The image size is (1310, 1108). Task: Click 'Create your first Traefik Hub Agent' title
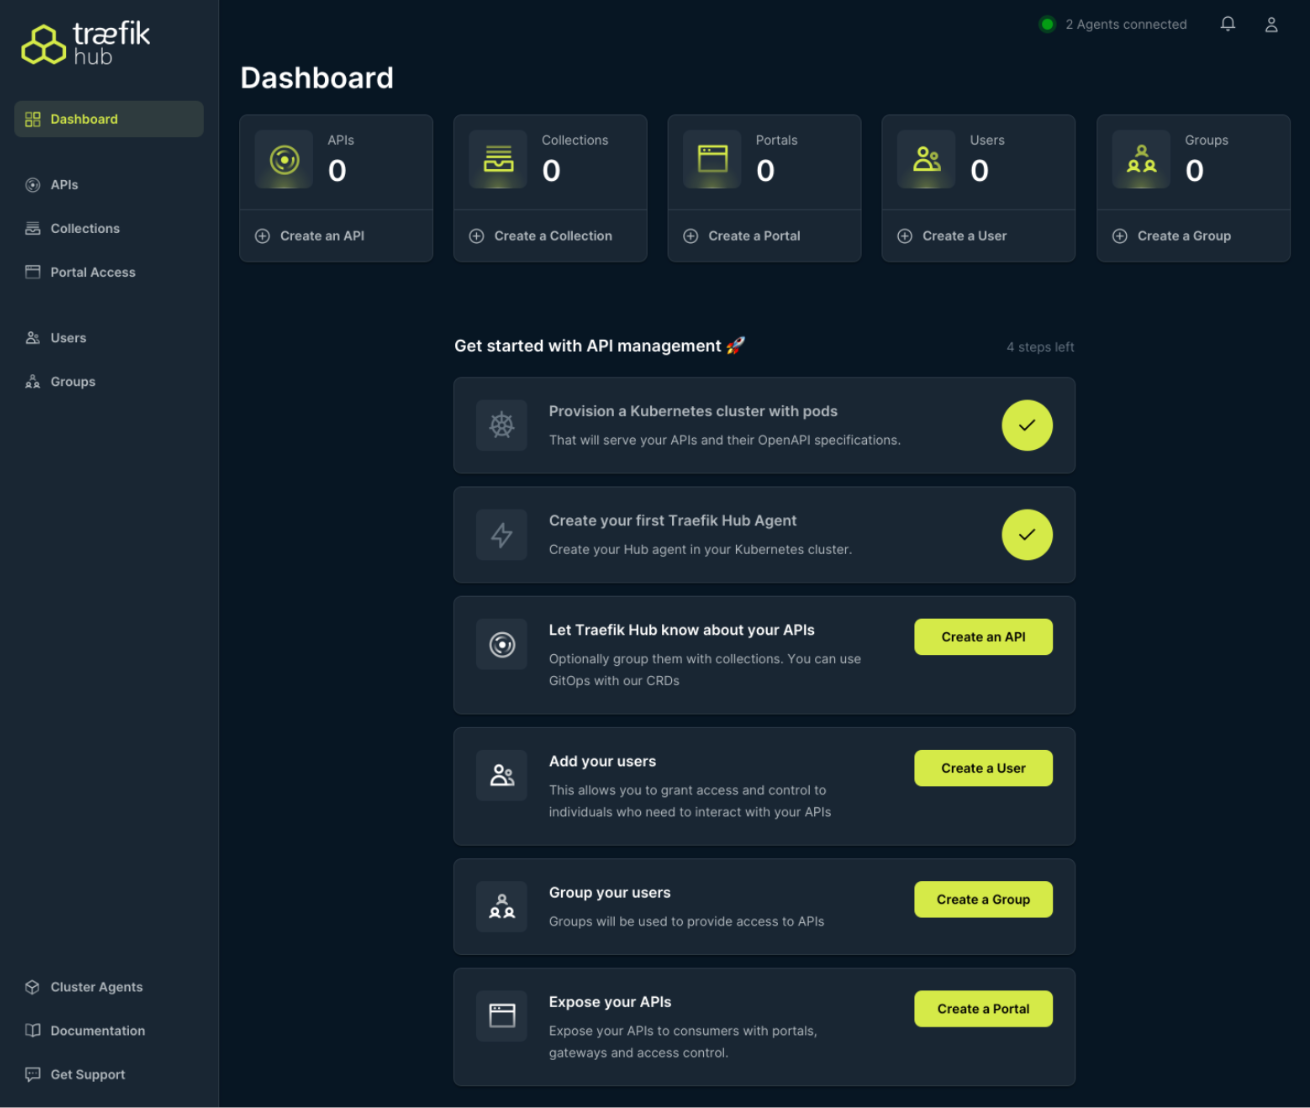coord(673,521)
